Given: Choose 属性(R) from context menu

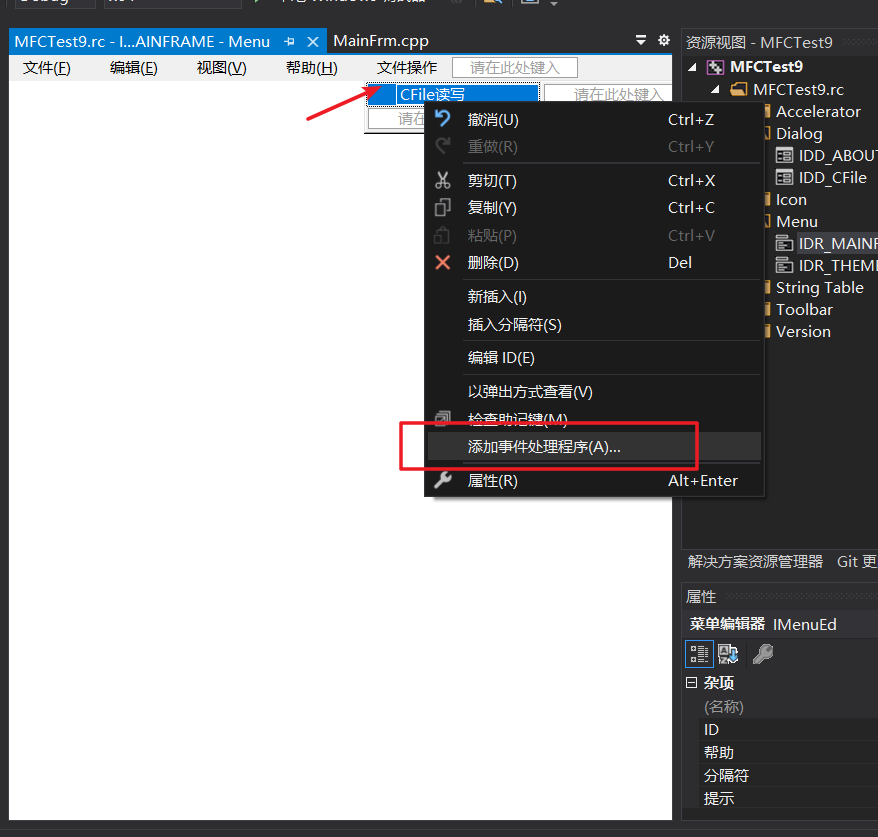Looking at the screenshot, I should pos(594,480).
